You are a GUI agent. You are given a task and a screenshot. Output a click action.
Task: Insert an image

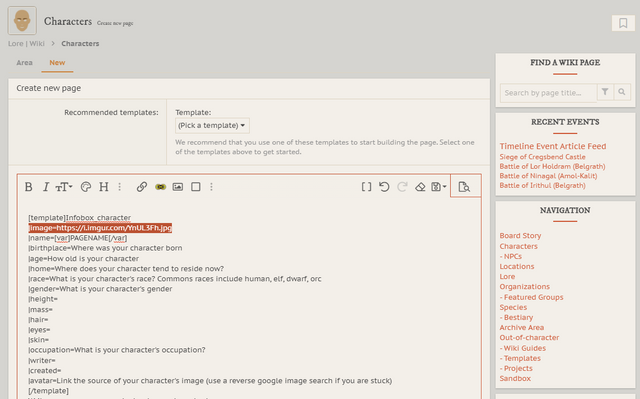click(178, 187)
